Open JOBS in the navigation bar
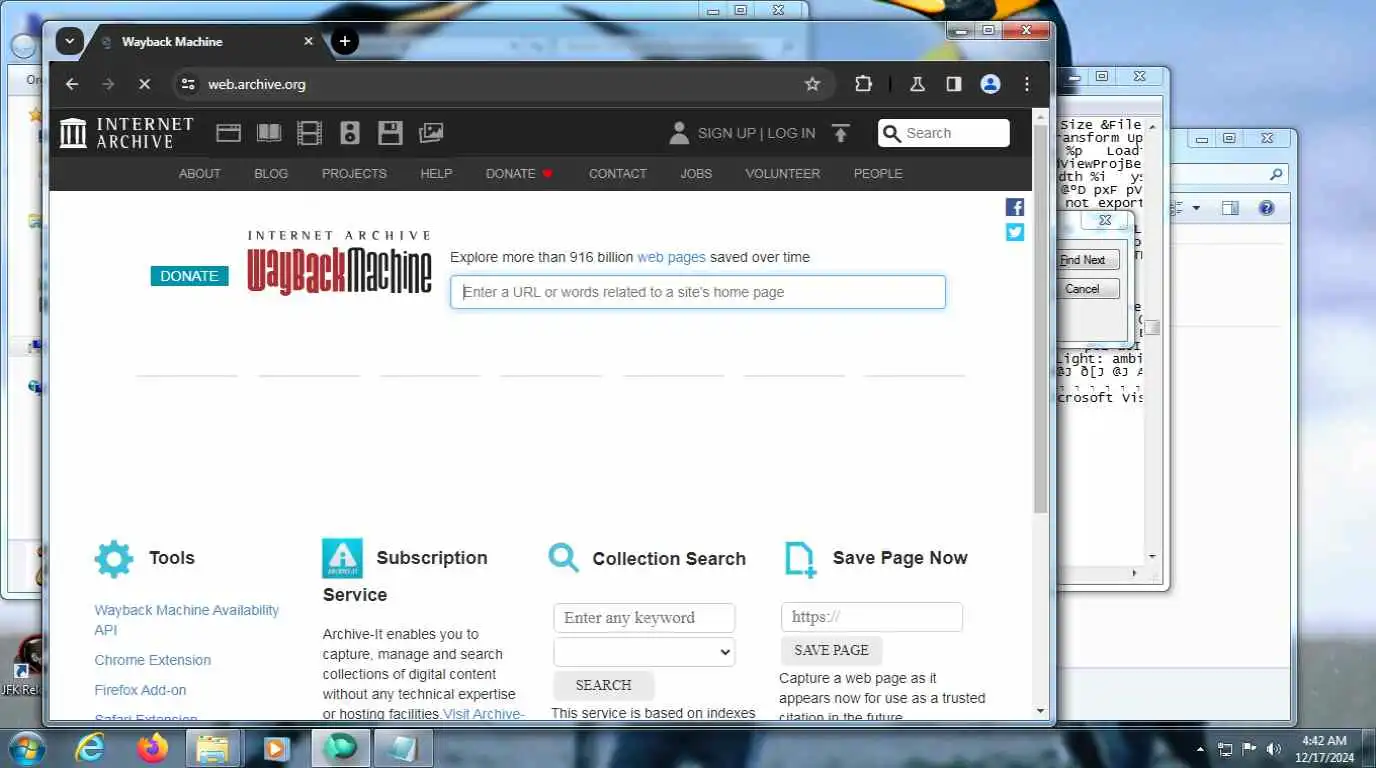Viewport: 1376px width, 768px height. 696,173
